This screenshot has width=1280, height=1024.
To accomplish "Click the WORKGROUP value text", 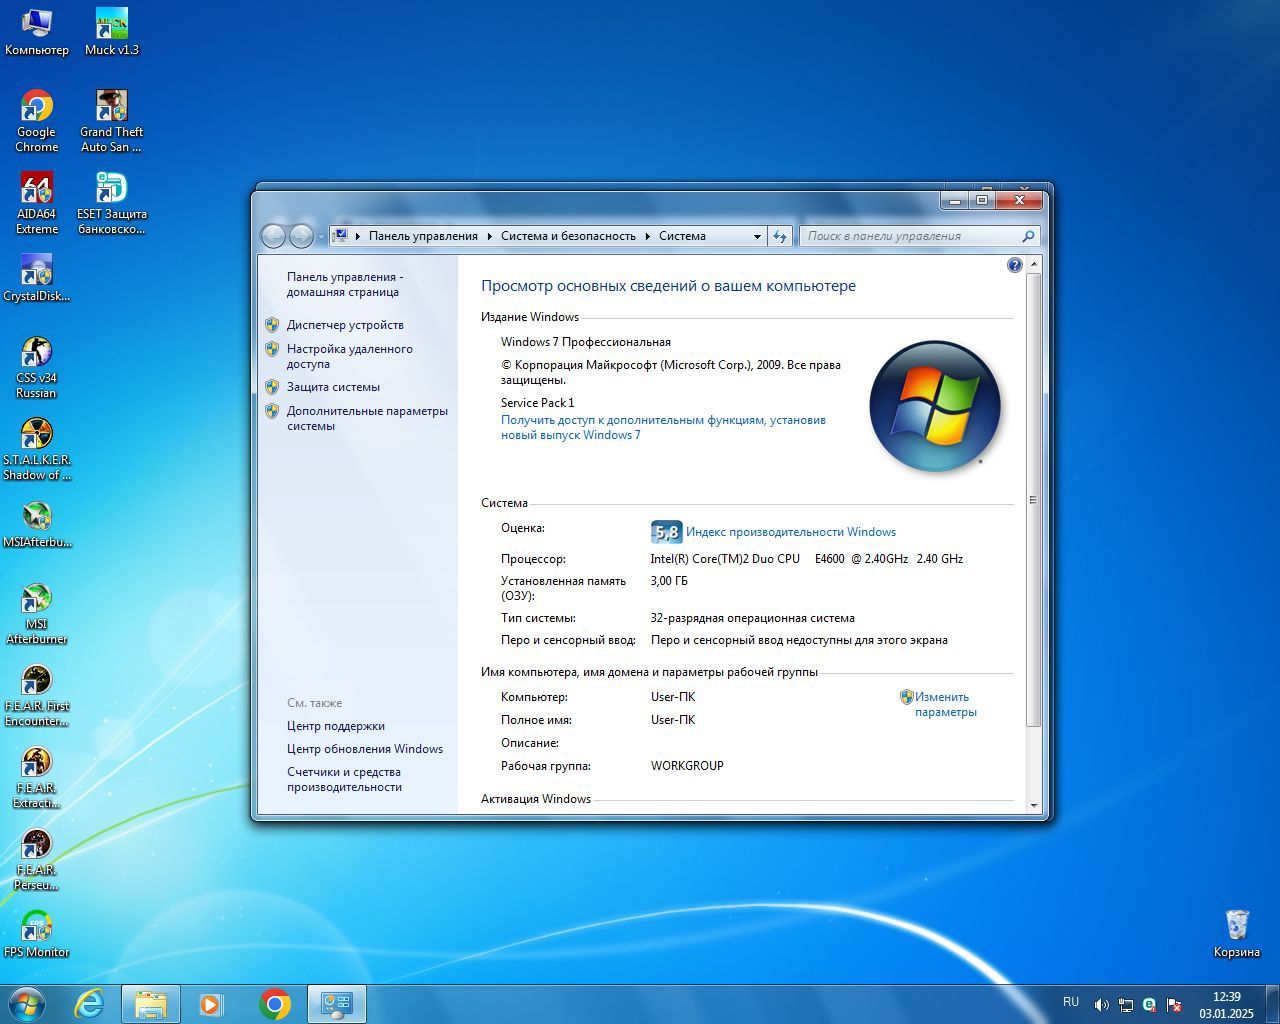I will pyautogui.click(x=687, y=766).
